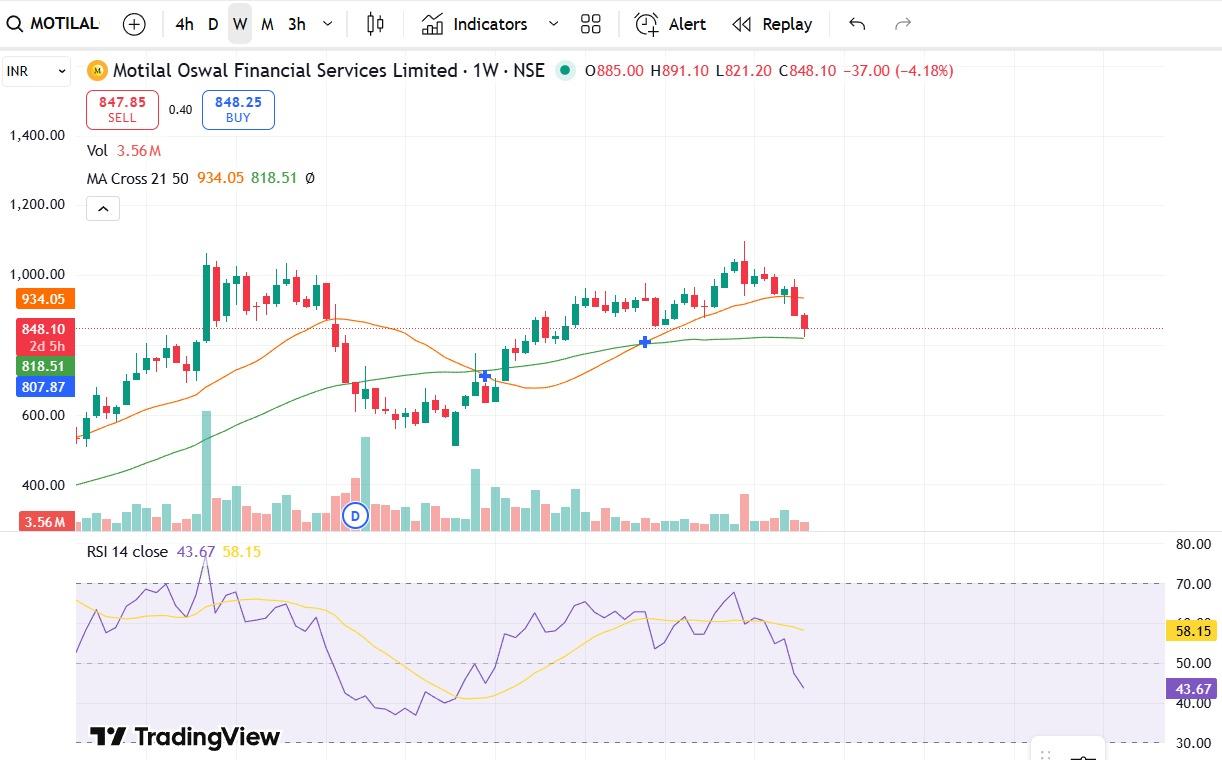
Task: Undo the last chart action
Action: [857, 24]
